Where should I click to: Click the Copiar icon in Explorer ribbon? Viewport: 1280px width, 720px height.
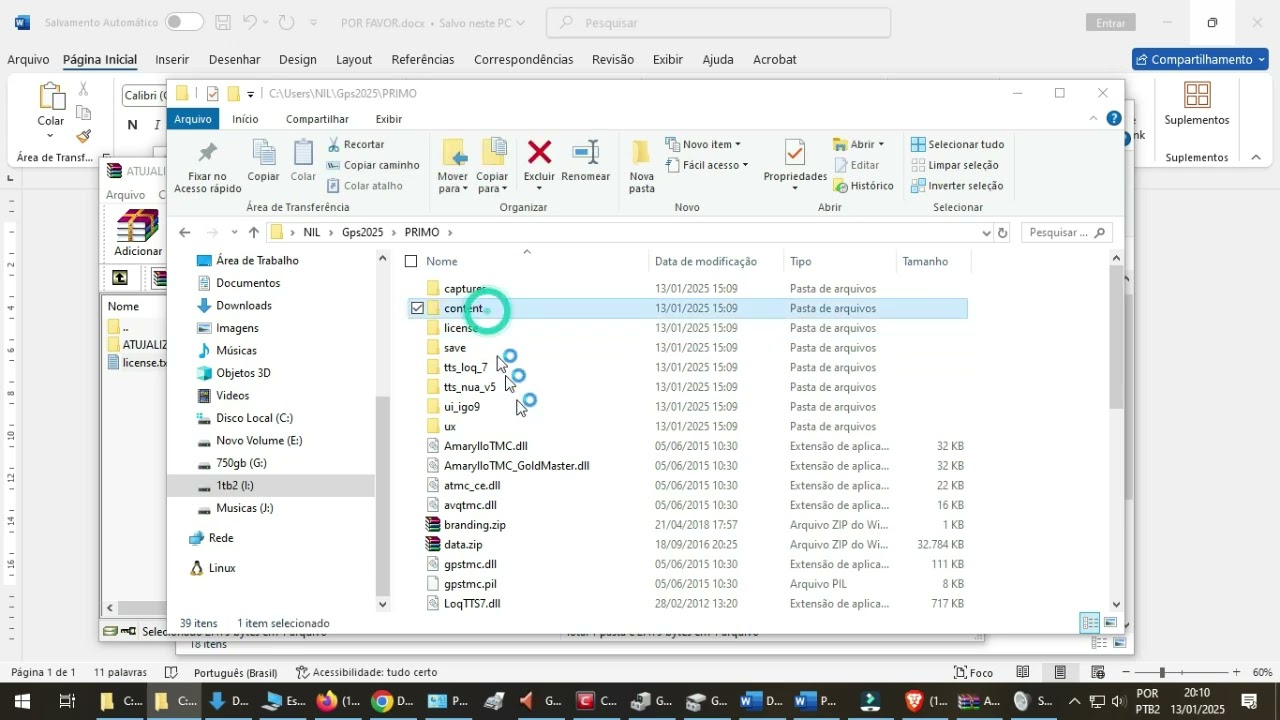(x=264, y=153)
